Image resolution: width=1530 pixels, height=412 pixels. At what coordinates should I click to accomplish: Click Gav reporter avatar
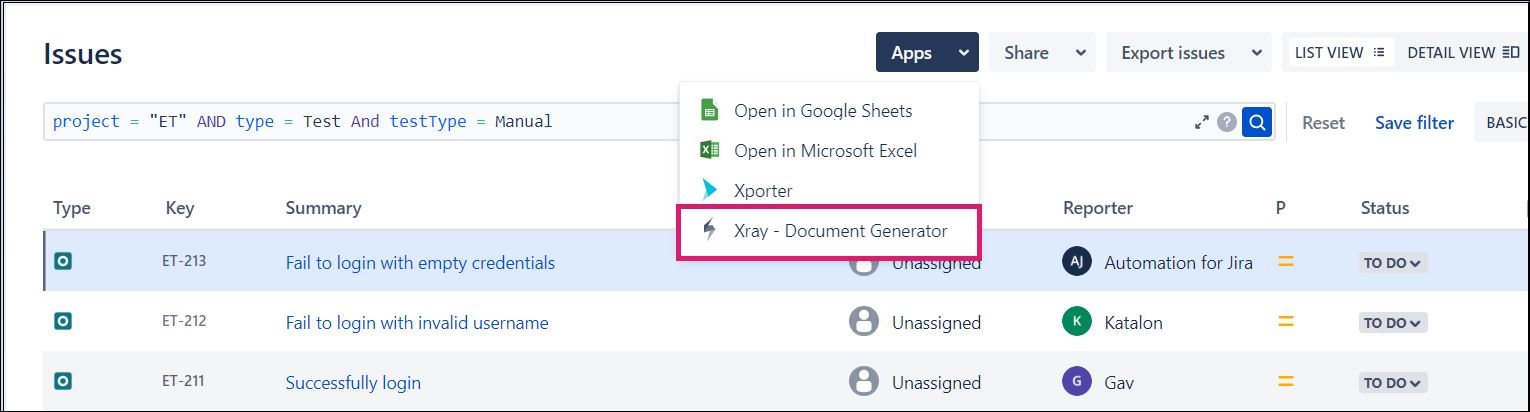[x=1076, y=382]
